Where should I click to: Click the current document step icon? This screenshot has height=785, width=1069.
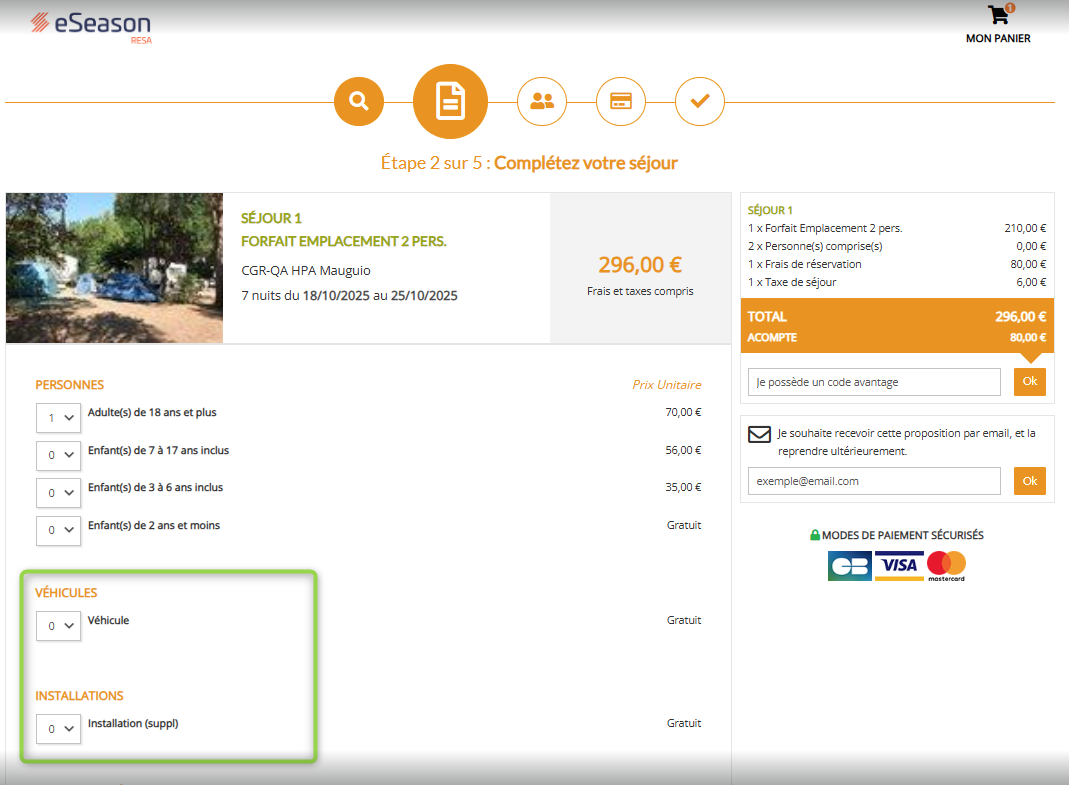[450, 101]
